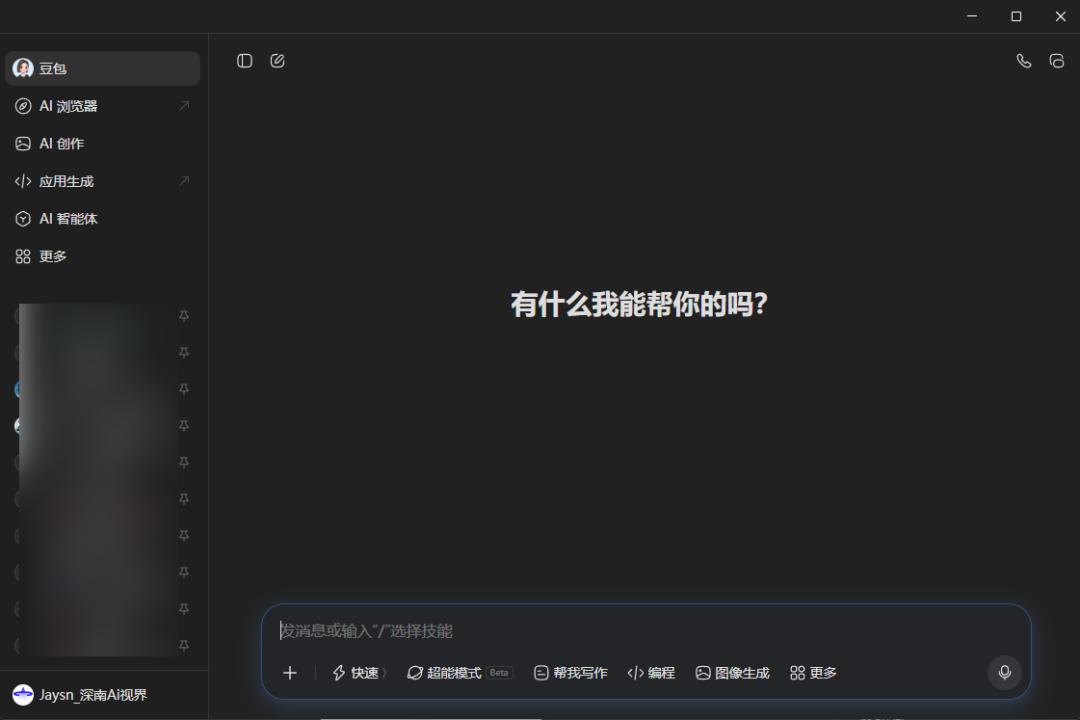Start a voice call with 豆包
Image resolution: width=1080 pixels, height=720 pixels.
[1023, 61]
